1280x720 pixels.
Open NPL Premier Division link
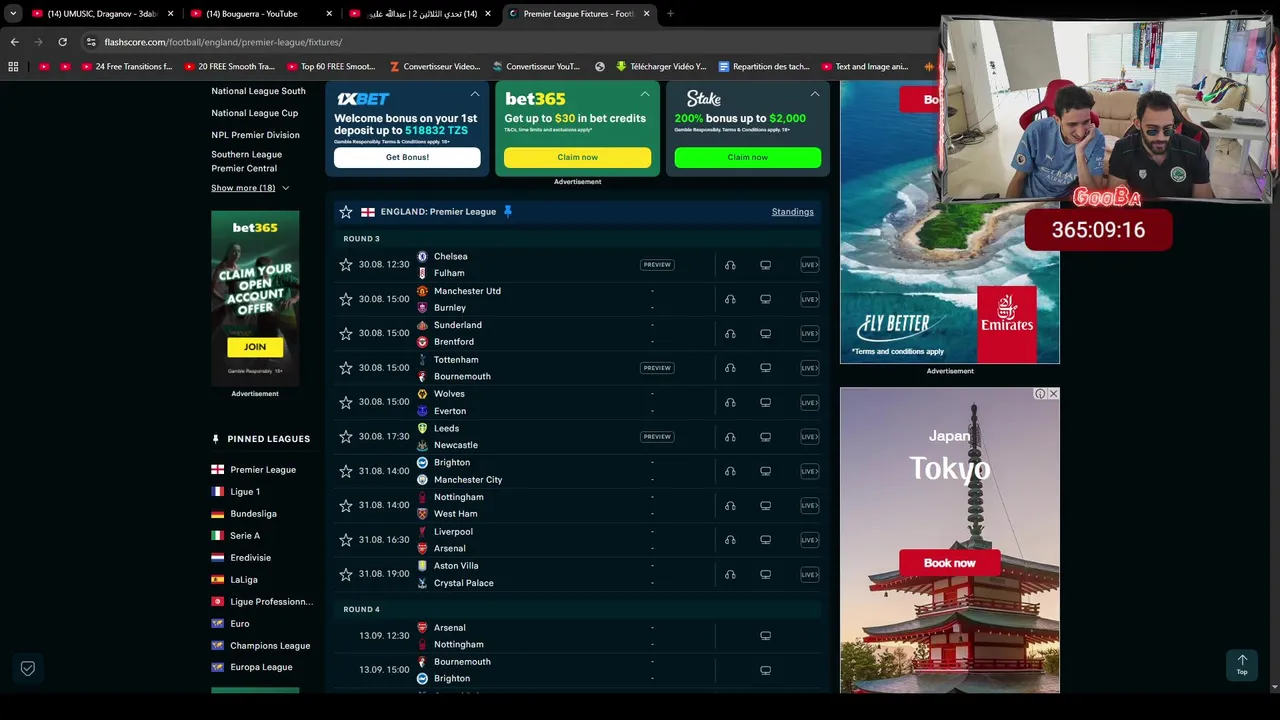tap(255, 135)
